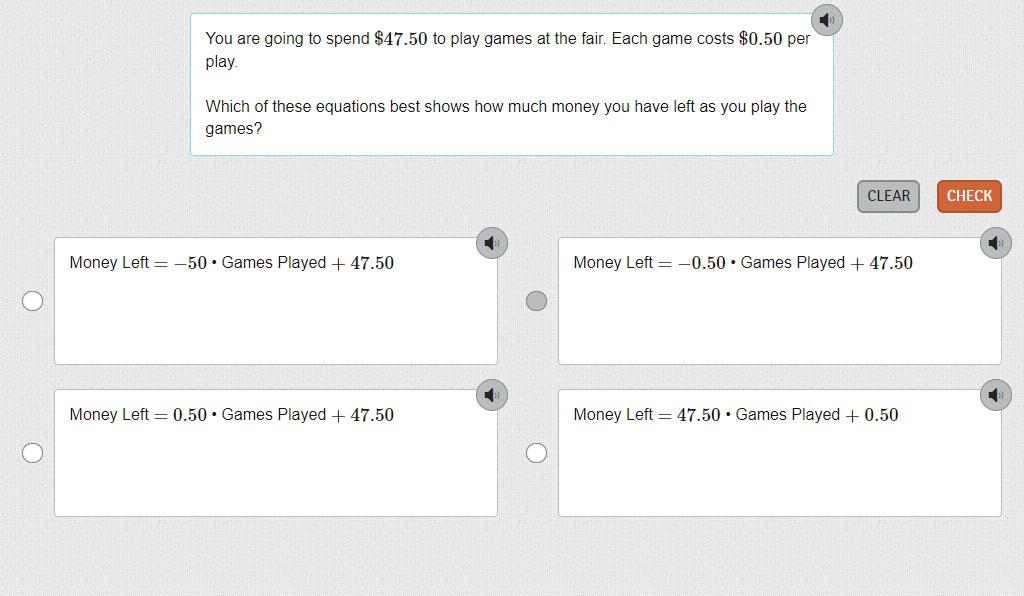Choose radio for 0.50 • Games Played + 47.50
1024x596 pixels.
[x=33, y=453]
